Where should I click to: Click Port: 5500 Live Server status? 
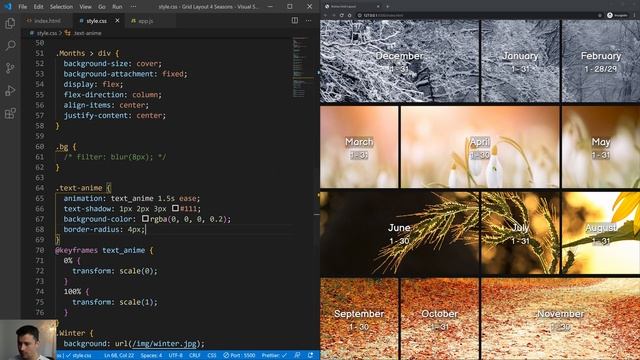(x=239, y=355)
